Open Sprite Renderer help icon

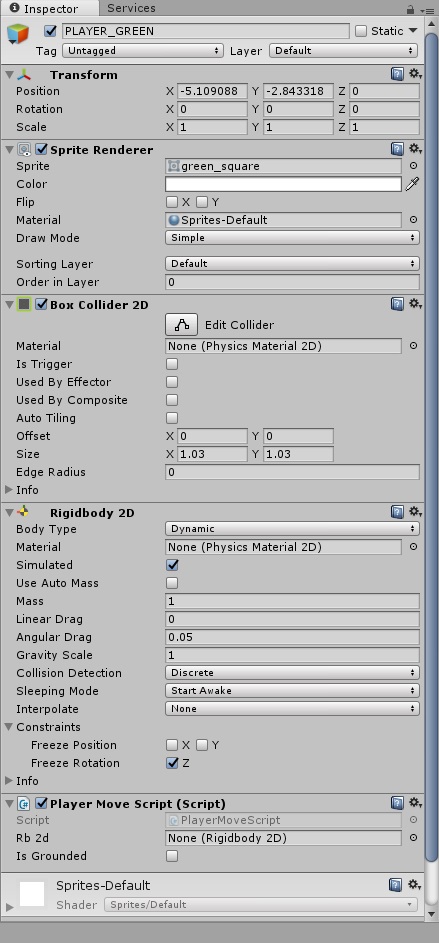397,149
